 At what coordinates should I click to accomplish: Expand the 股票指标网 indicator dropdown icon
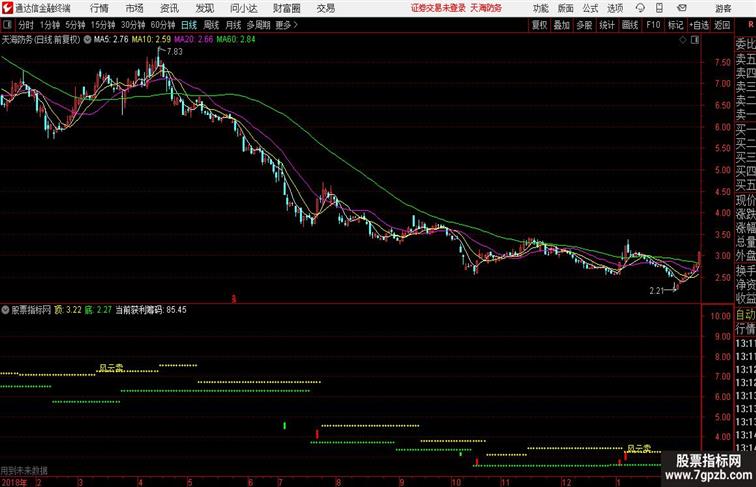tap(5, 310)
